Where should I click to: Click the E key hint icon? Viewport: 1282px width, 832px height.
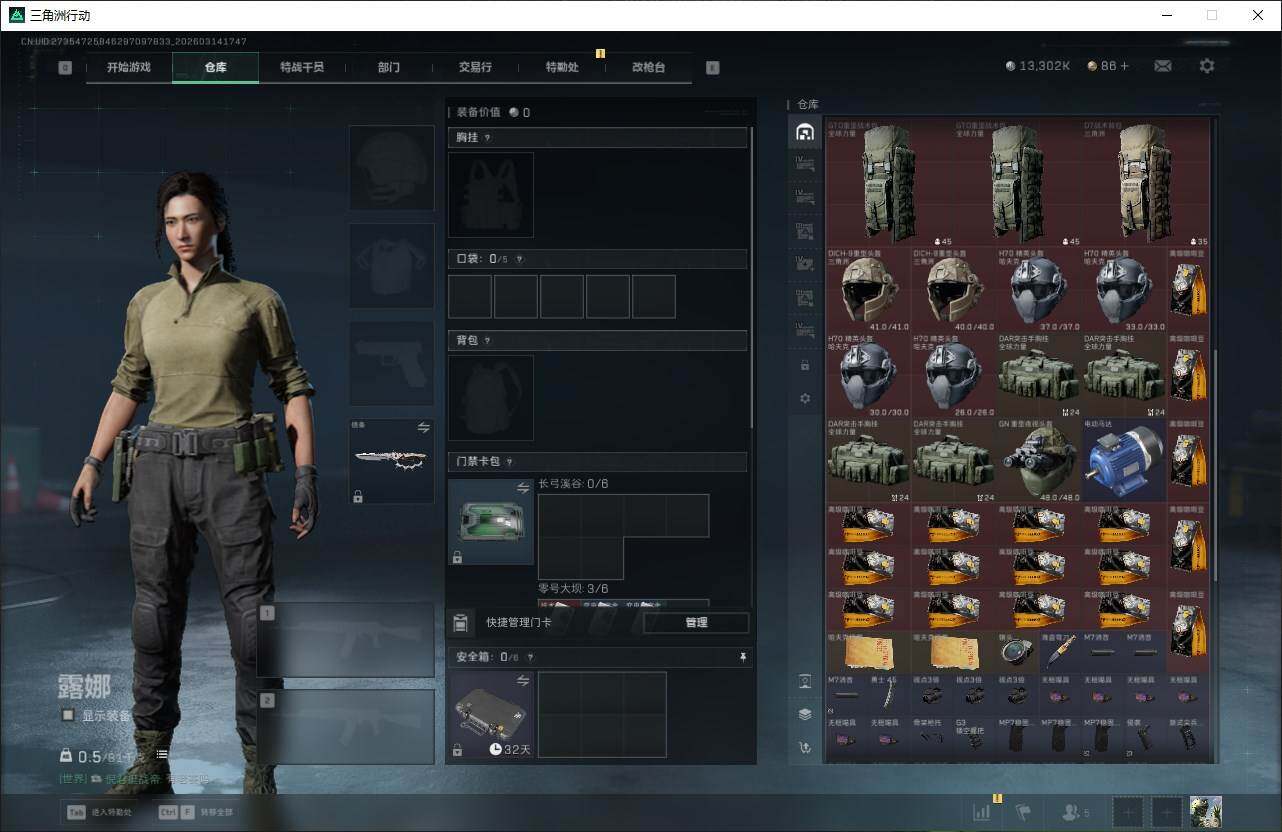pyautogui.click(x=712, y=68)
